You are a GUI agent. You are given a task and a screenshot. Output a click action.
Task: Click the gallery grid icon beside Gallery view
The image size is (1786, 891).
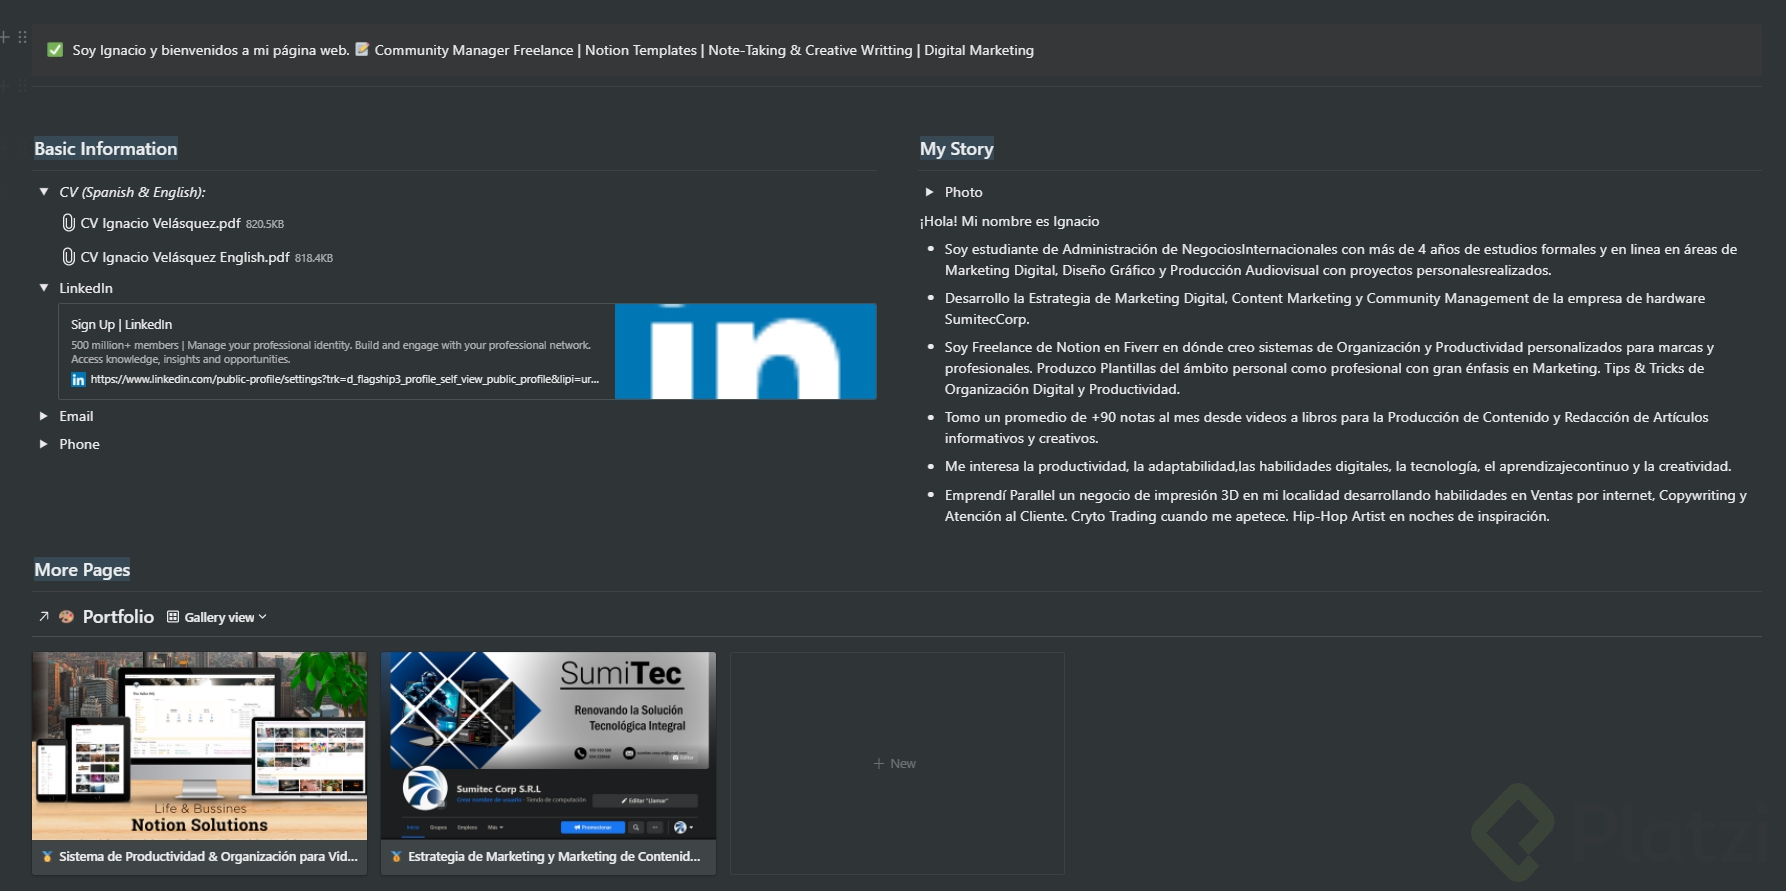pos(173,617)
